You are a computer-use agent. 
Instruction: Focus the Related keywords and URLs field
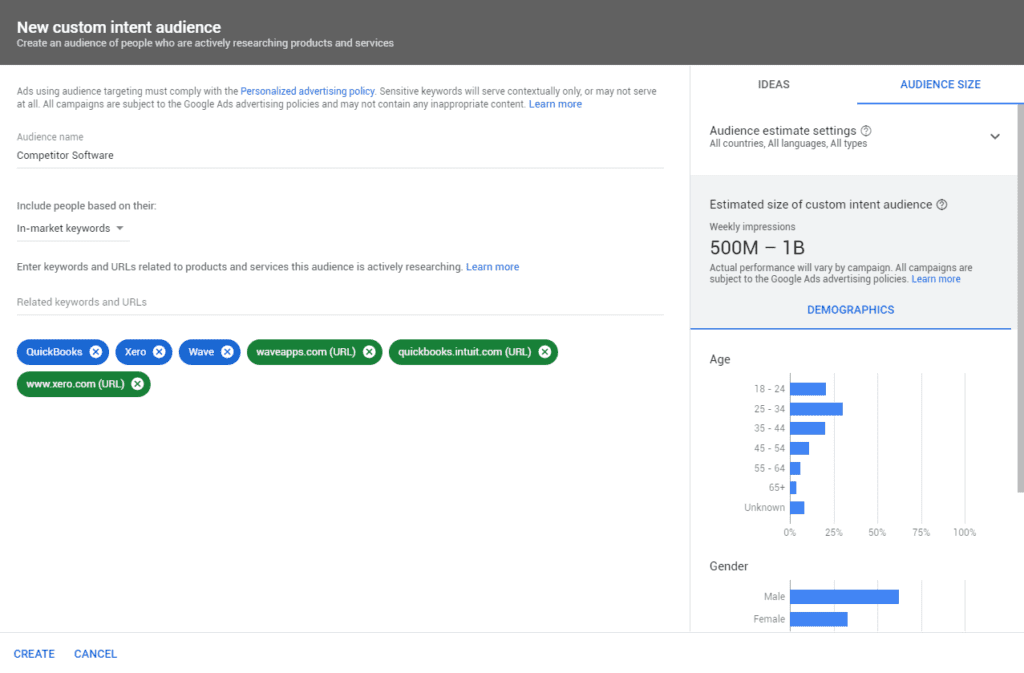[340, 302]
